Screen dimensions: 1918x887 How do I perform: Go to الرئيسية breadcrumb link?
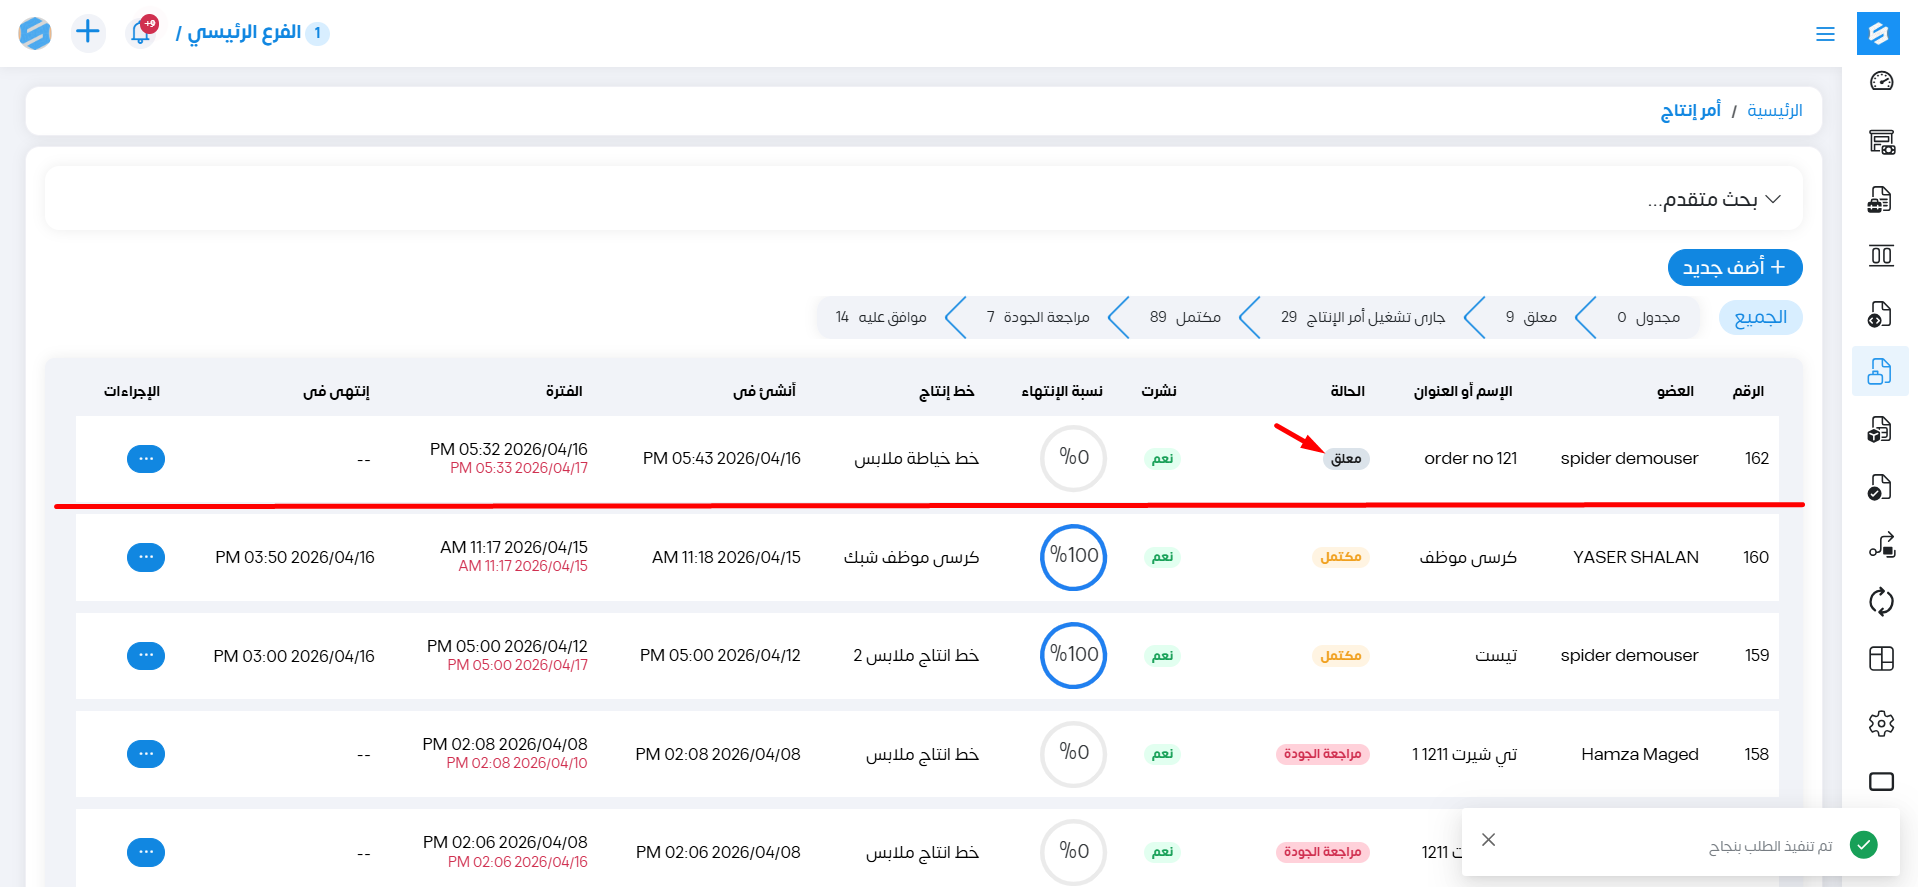coord(1774,111)
